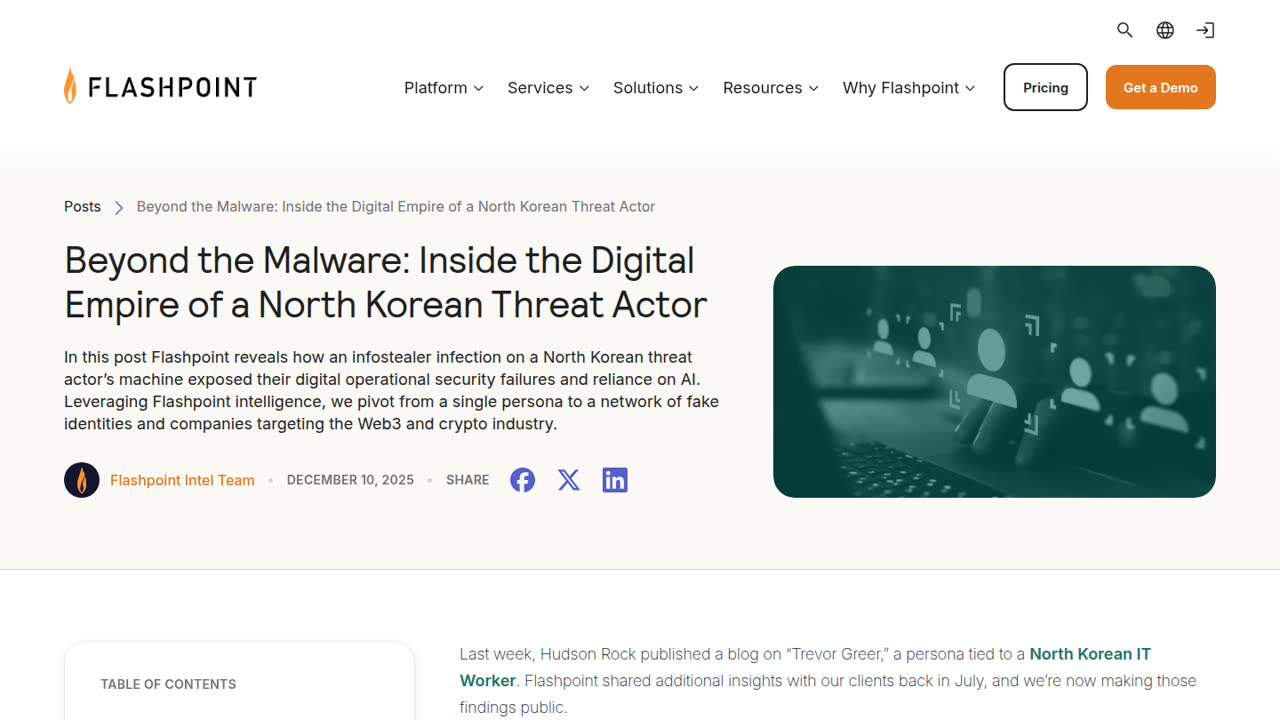1280x720 pixels.
Task: Click the DECEMBER 10, 2025 date
Action: tap(350, 480)
